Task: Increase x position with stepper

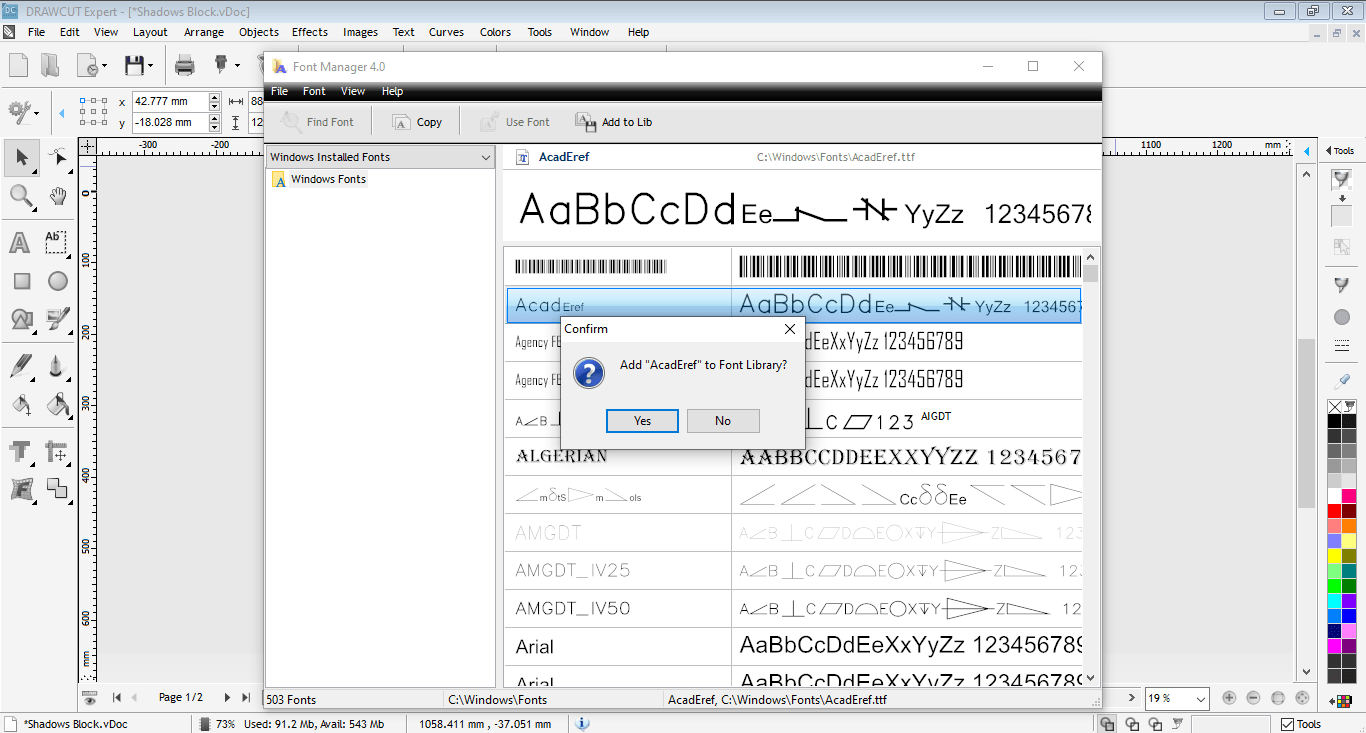Action: click(x=214, y=97)
